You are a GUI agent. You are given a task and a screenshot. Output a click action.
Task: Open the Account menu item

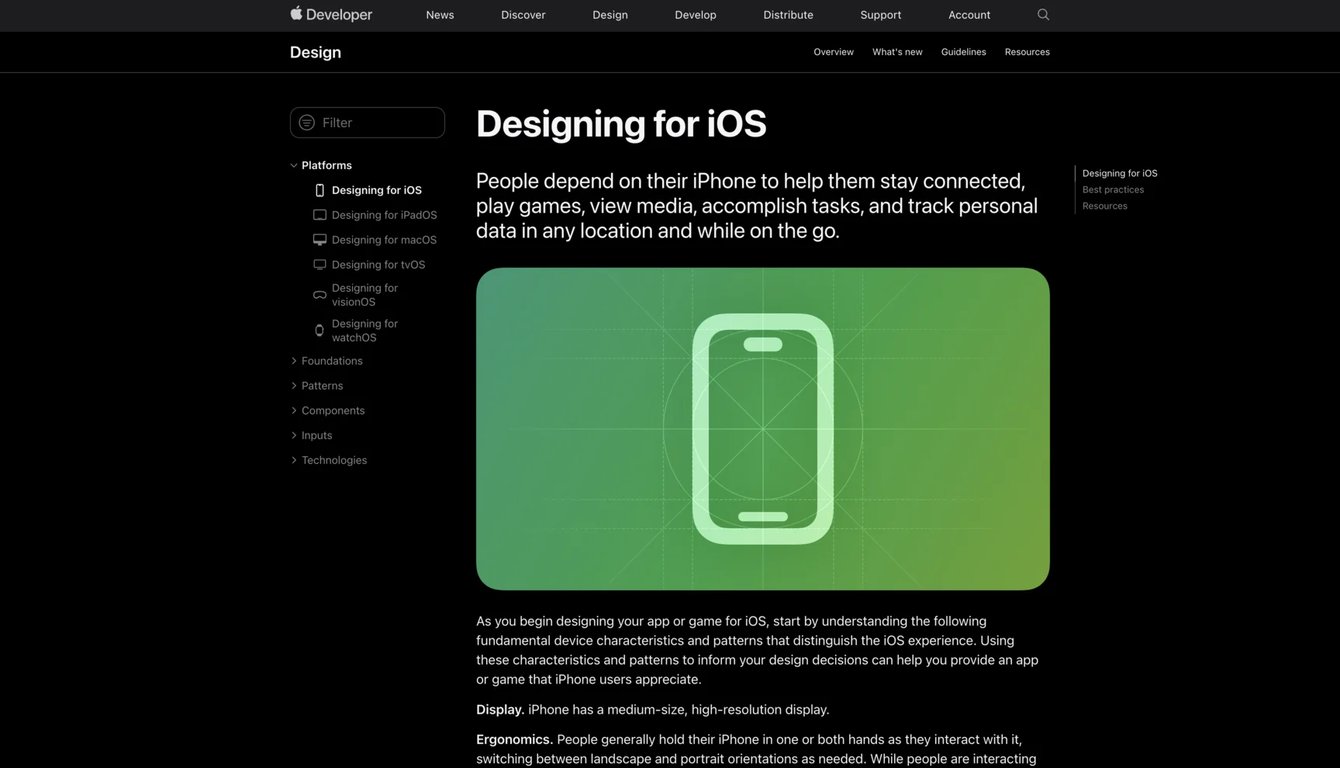970,15
